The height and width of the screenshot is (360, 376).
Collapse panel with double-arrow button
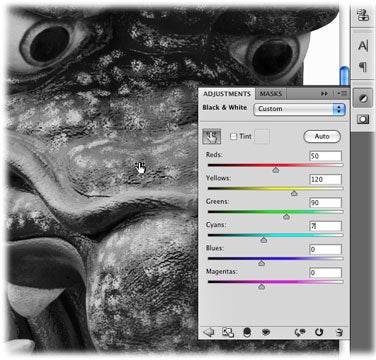pyautogui.click(x=324, y=94)
